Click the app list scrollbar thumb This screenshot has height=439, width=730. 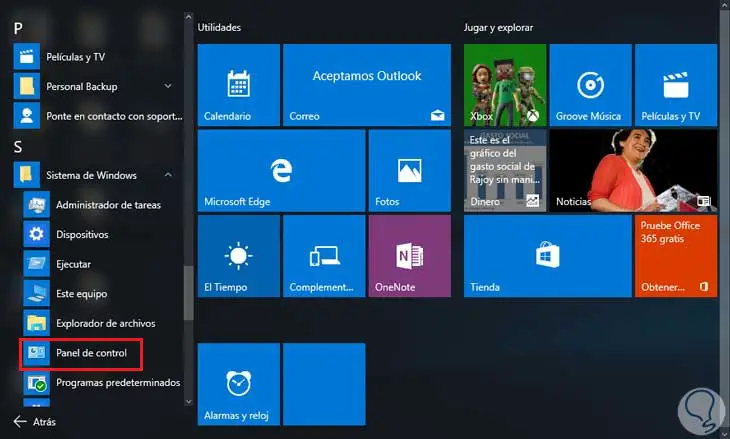(189, 293)
